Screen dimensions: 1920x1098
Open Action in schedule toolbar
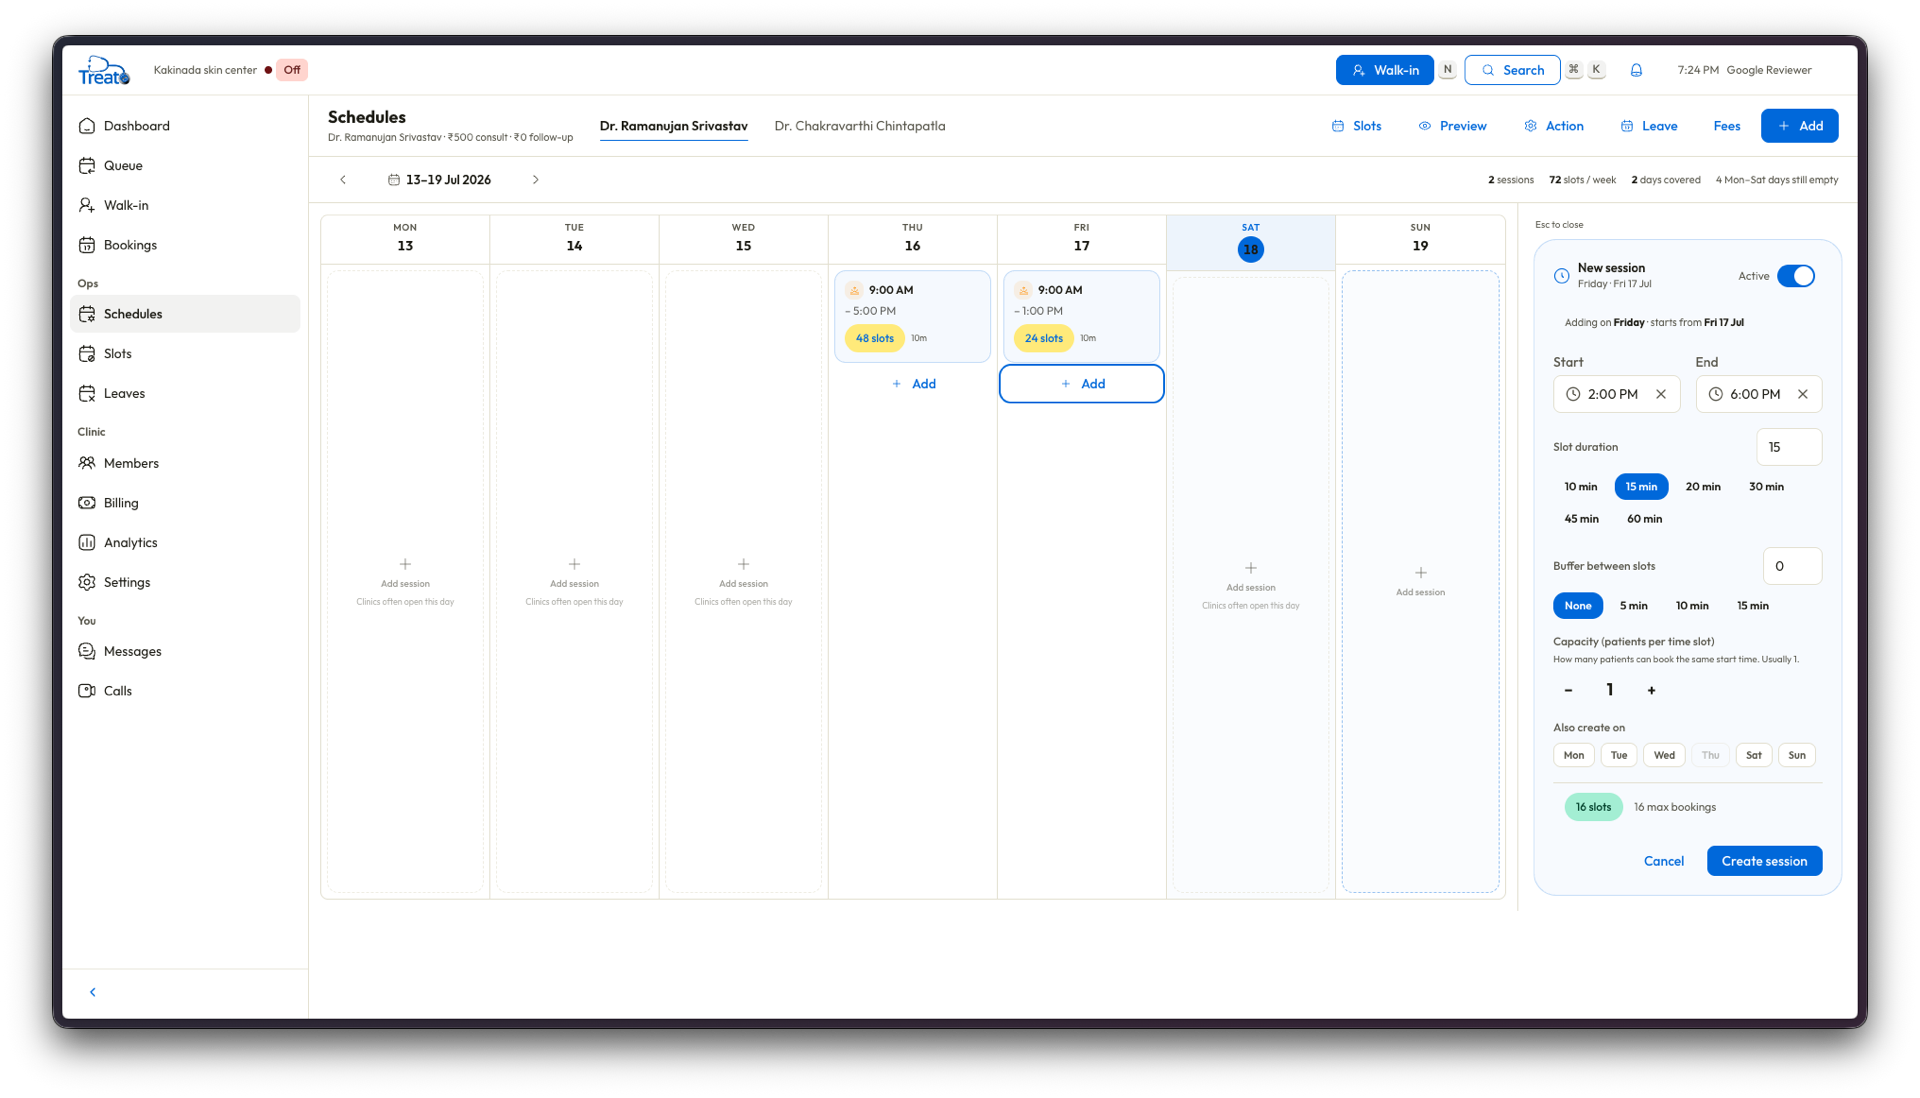coord(1553,126)
